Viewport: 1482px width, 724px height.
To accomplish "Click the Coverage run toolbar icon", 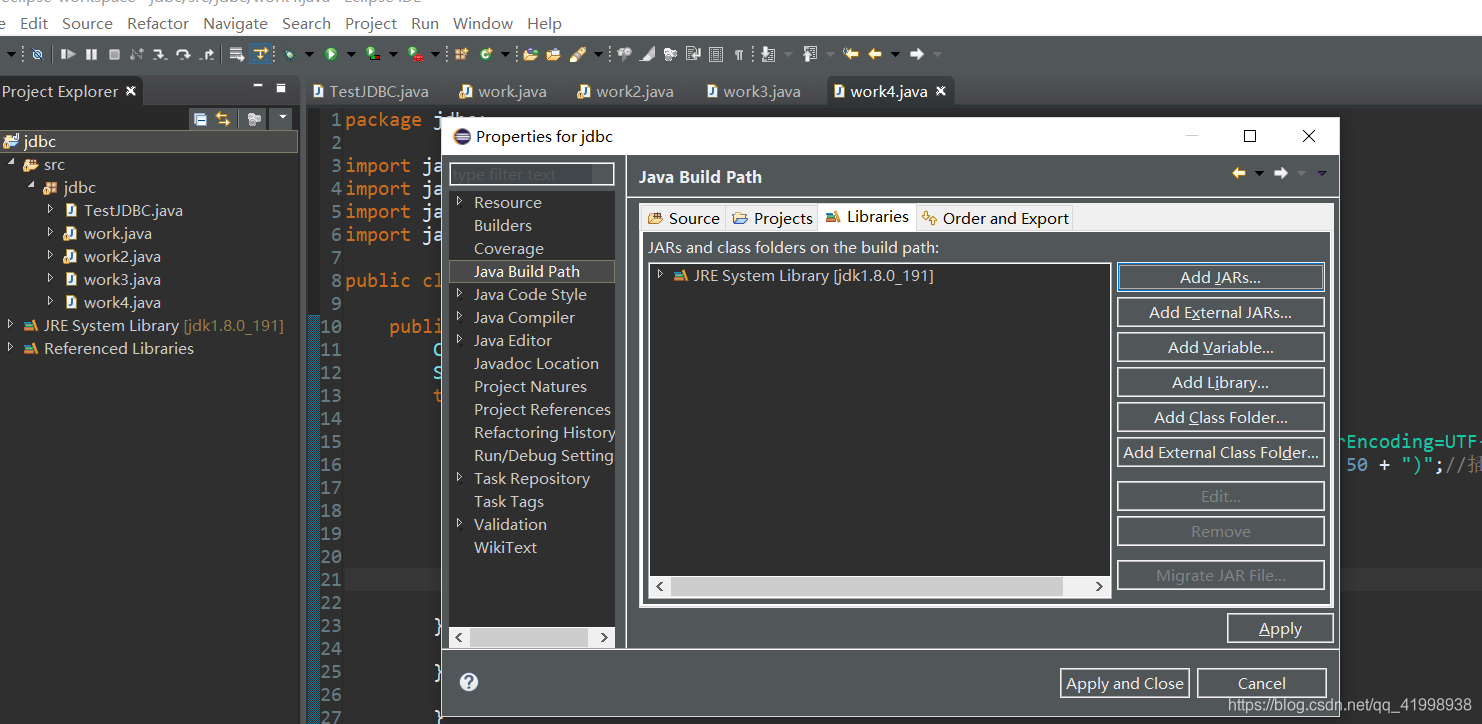I will [x=373, y=54].
